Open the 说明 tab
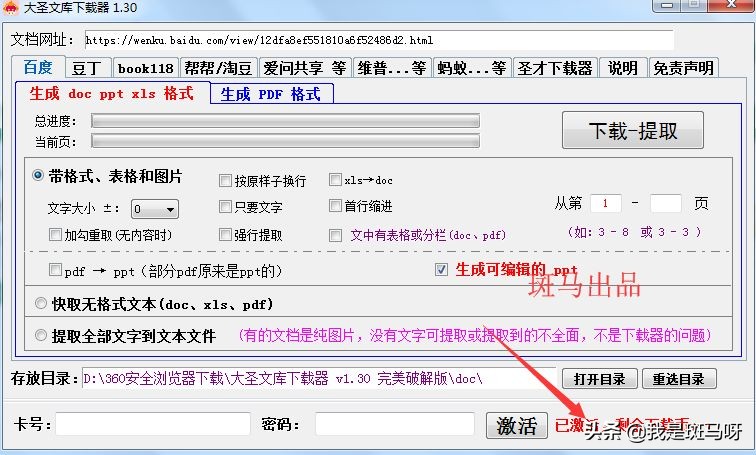Screen dimensions: 756x455 [622, 68]
